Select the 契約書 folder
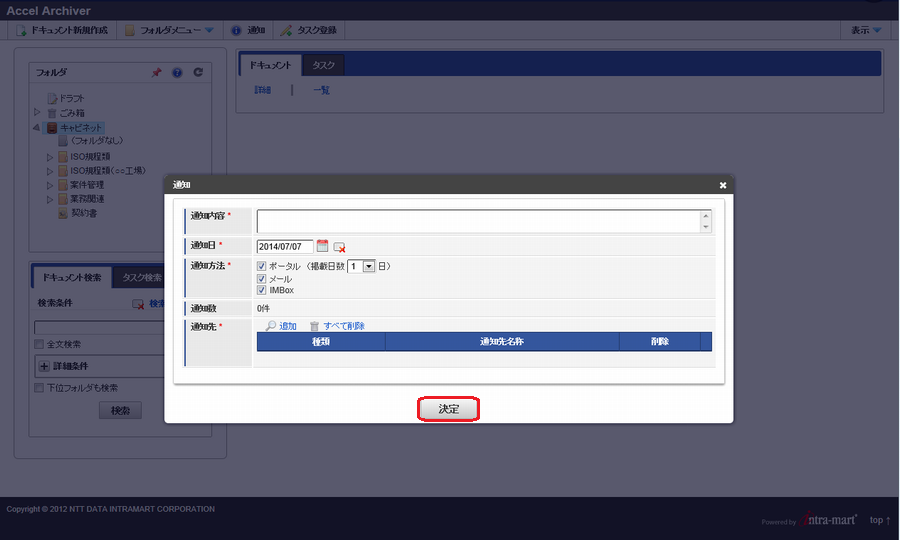Viewport: 900px width, 540px height. point(84,213)
